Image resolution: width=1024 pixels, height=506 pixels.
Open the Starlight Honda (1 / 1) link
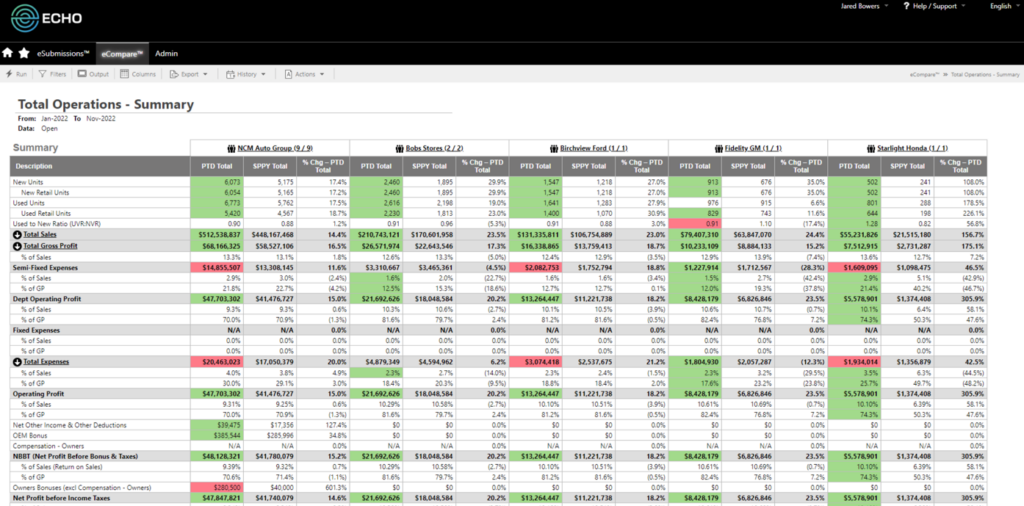coord(912,148)
